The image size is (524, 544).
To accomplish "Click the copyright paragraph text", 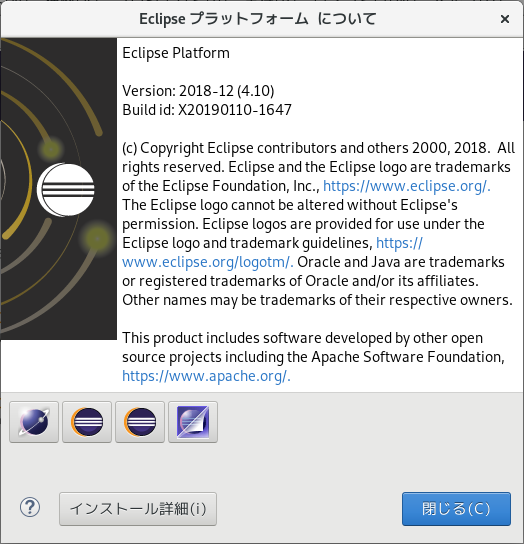I will point(318,224).
